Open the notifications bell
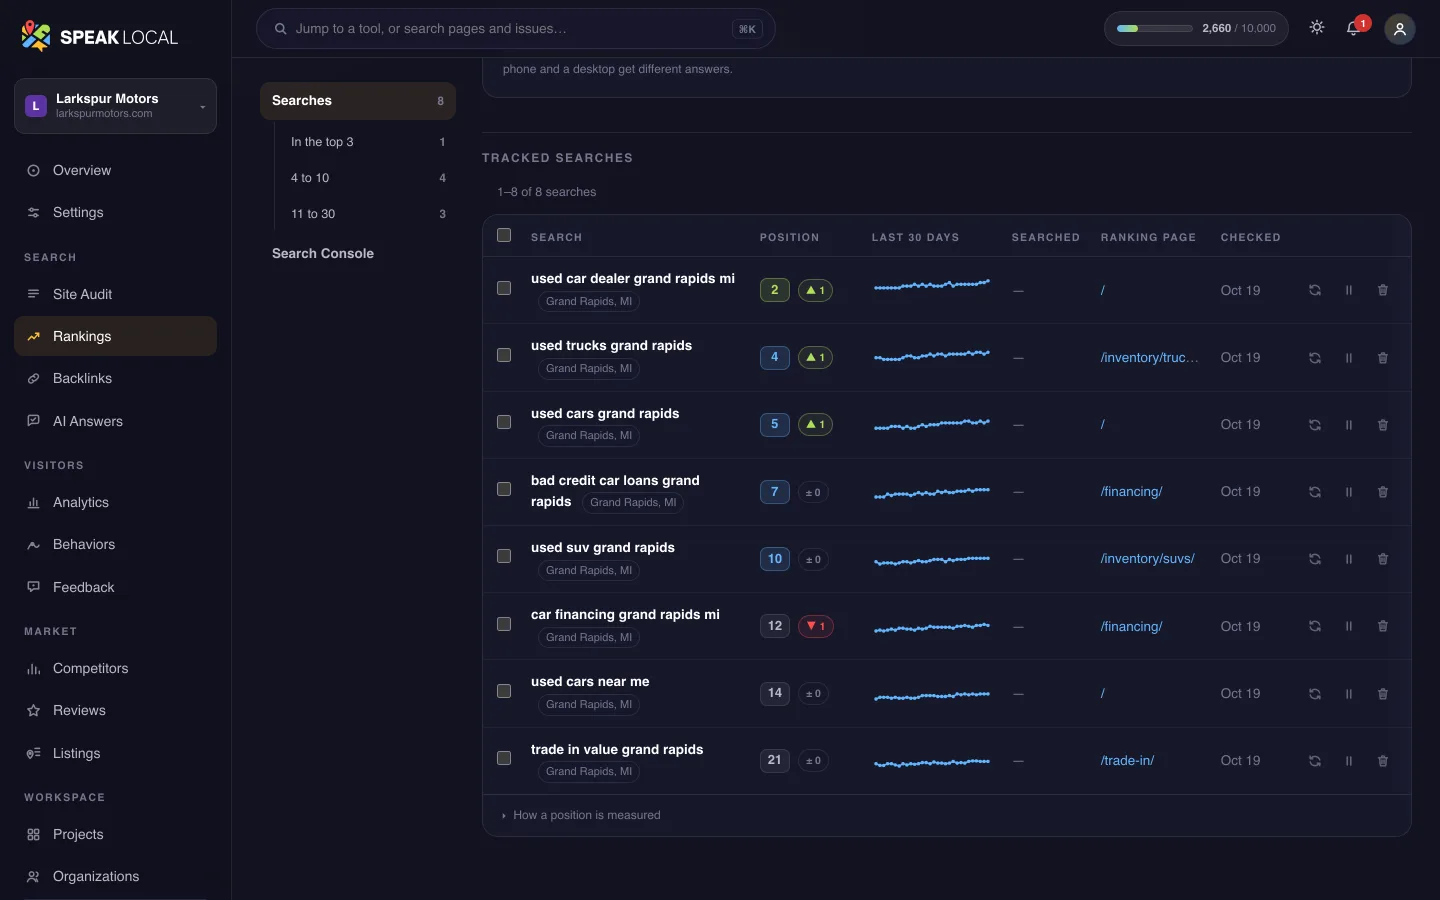 pyautogui.click(x=1354, y=28)
